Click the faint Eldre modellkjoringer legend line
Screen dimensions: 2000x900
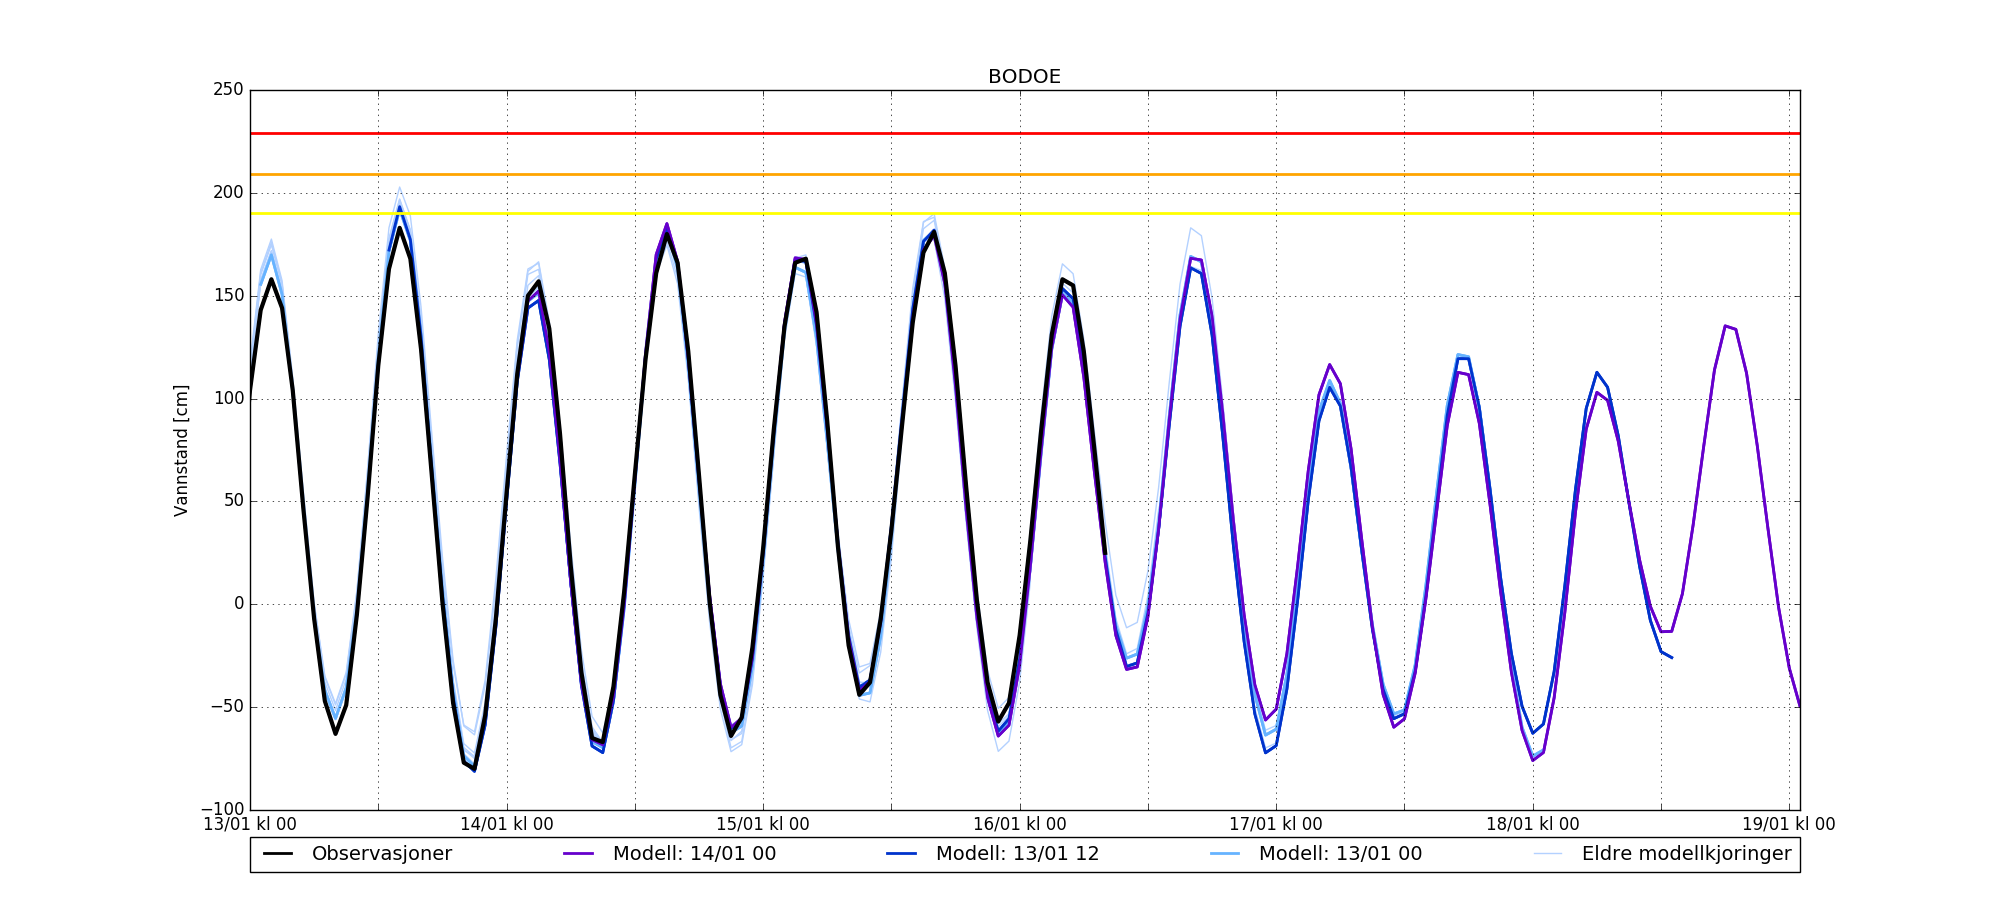[1548, 854]
